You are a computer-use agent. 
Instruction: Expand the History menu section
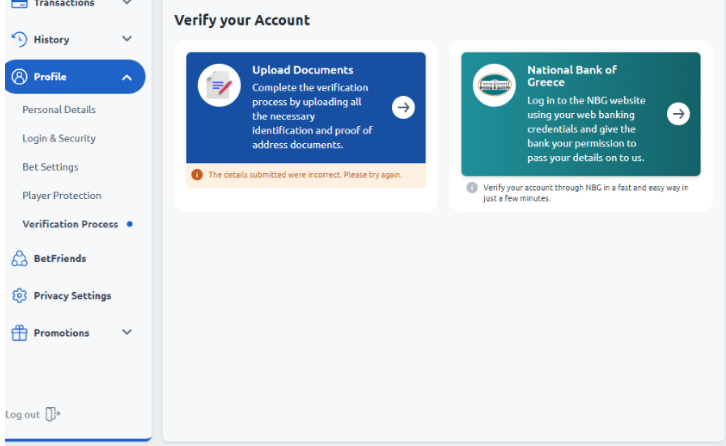pos(127,39)
